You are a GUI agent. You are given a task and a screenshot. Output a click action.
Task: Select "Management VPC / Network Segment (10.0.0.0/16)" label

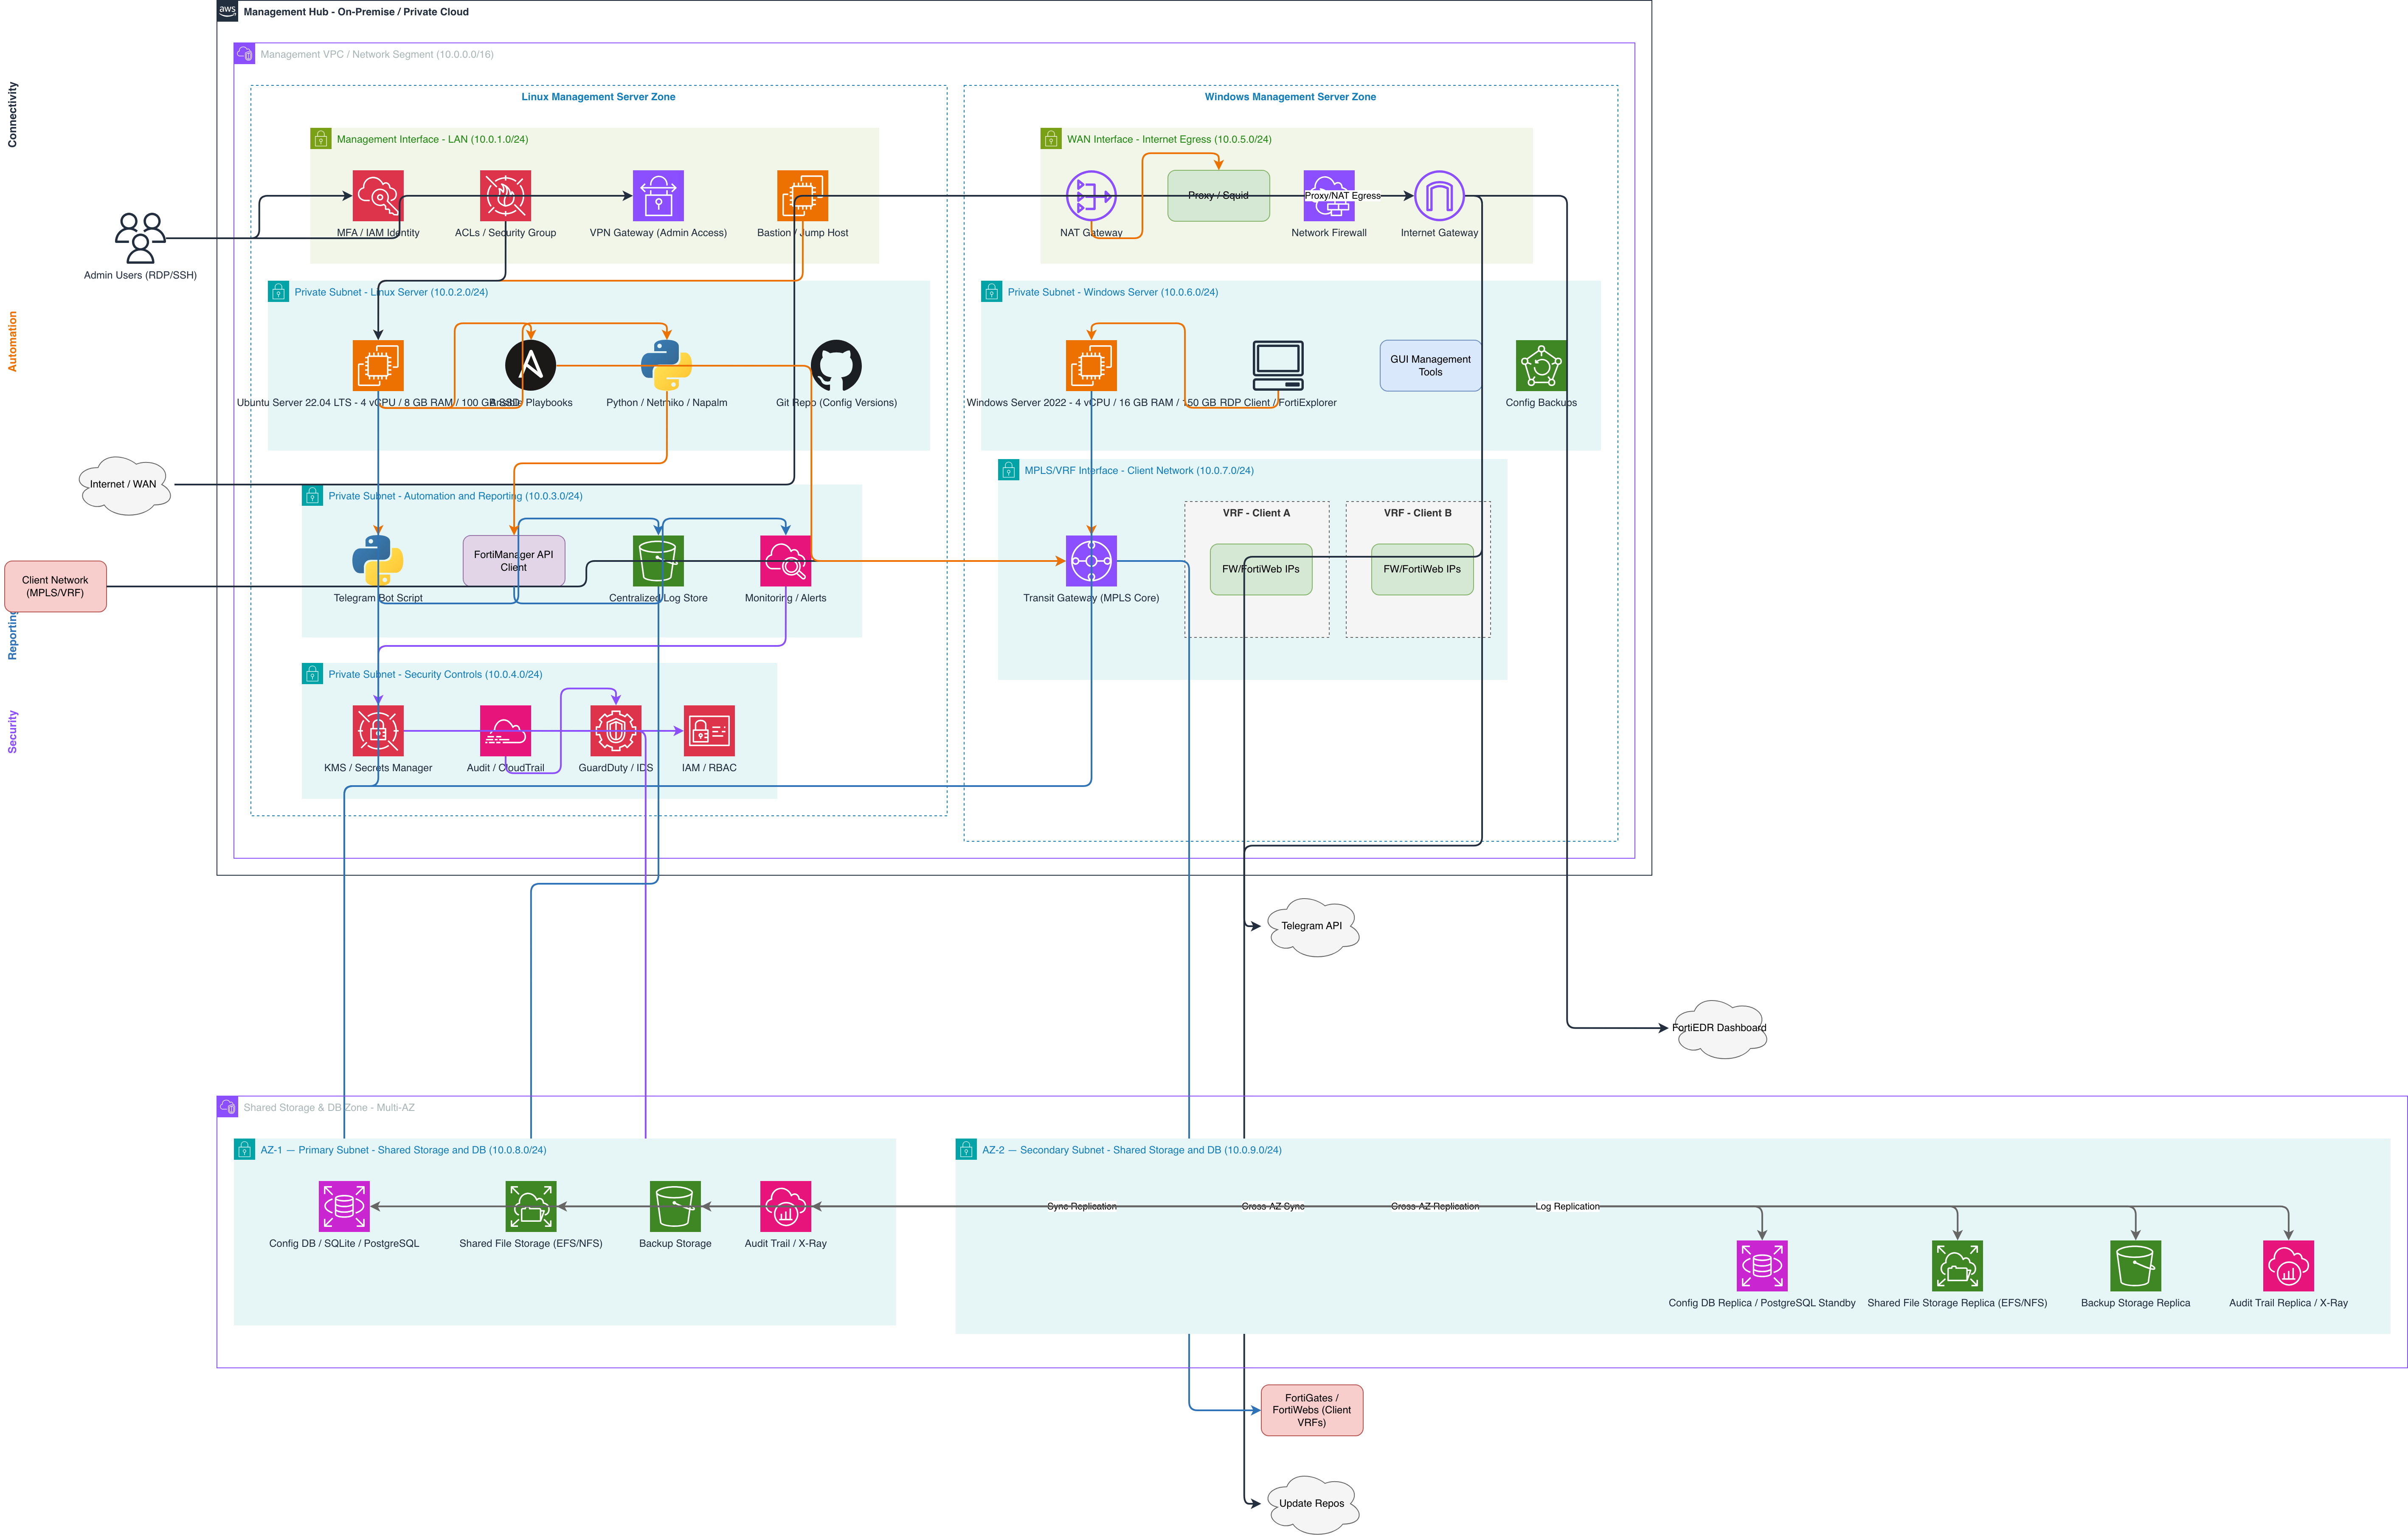(377, 55)
